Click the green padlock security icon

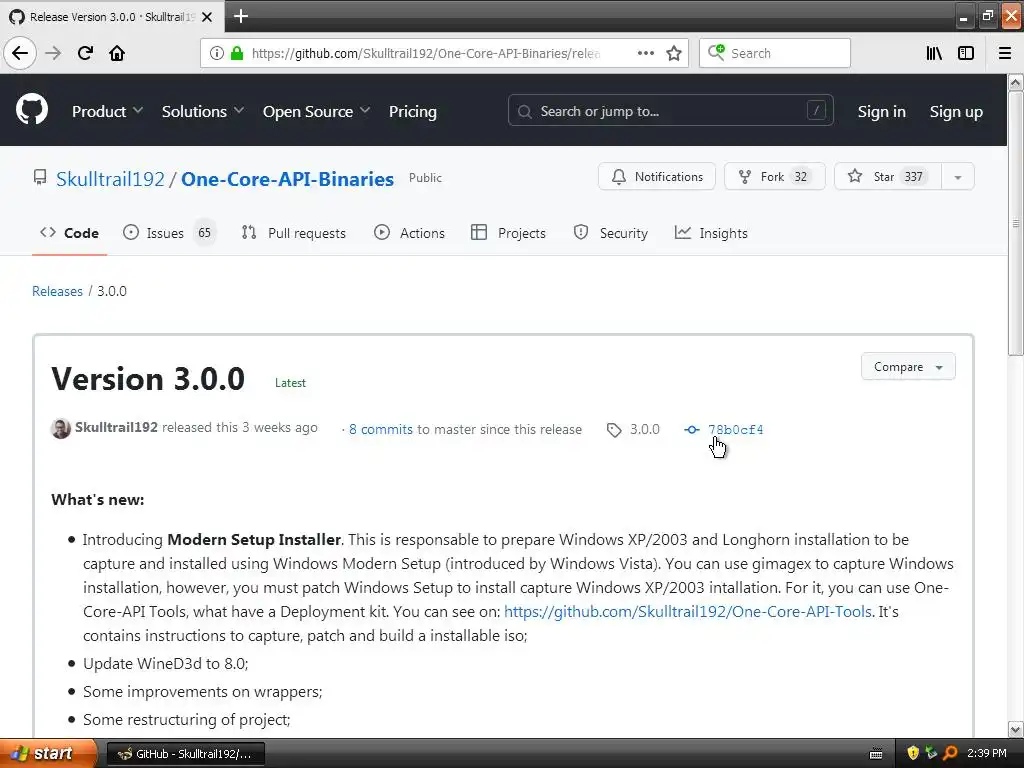[x=237, y=53]
